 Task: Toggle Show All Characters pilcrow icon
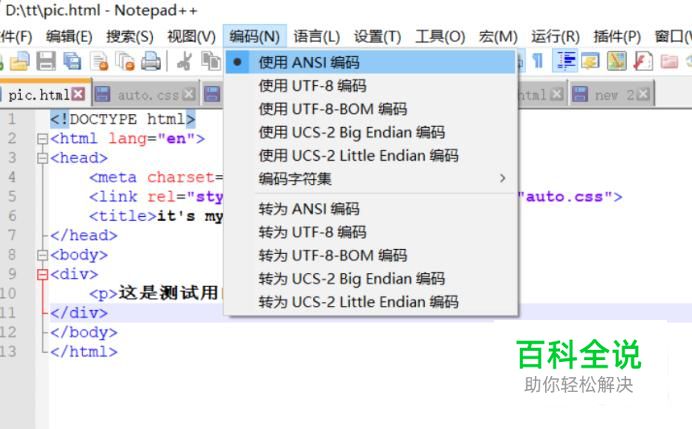pyautogui.click(x=538, y=61)
